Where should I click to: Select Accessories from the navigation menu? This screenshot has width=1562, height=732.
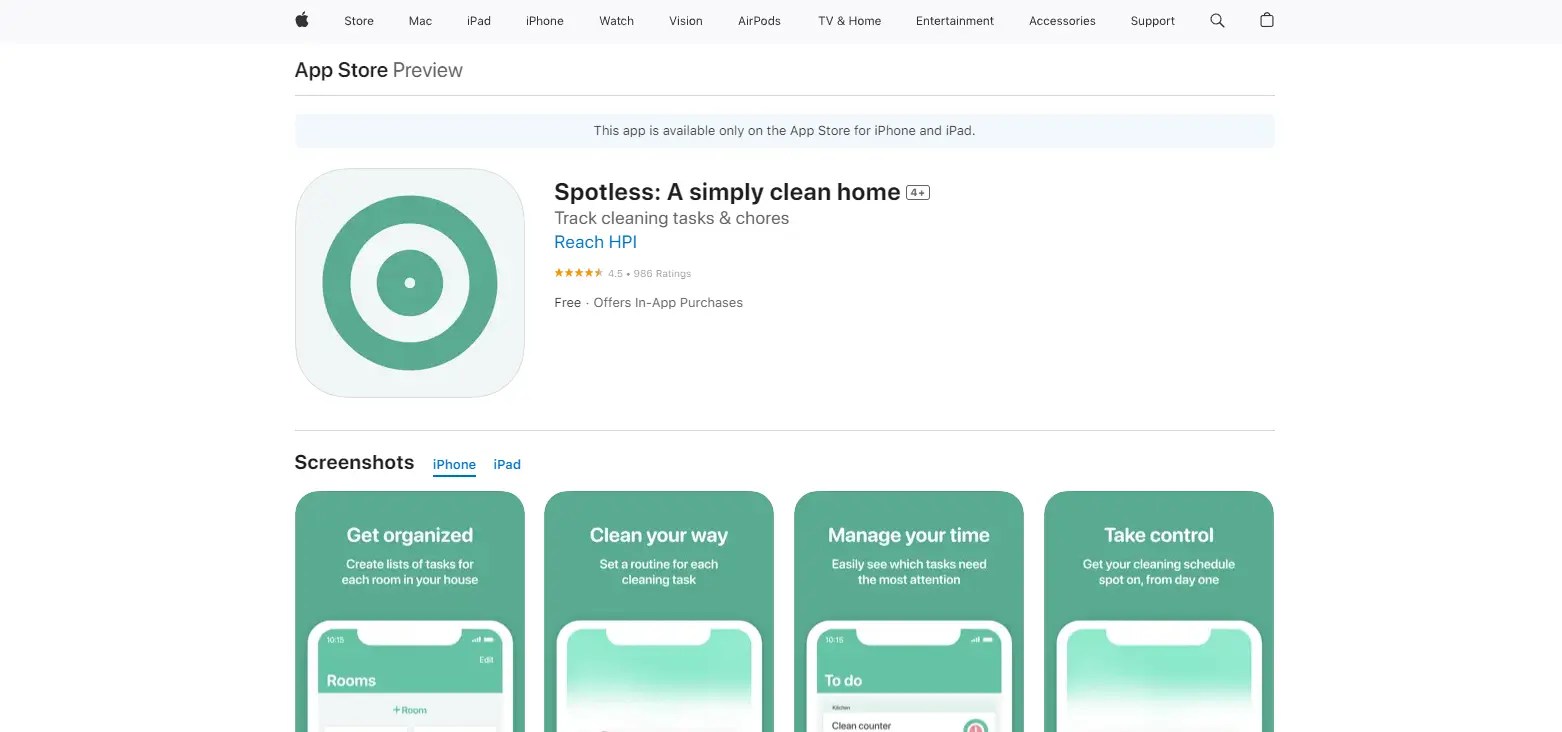point(1062,20)
